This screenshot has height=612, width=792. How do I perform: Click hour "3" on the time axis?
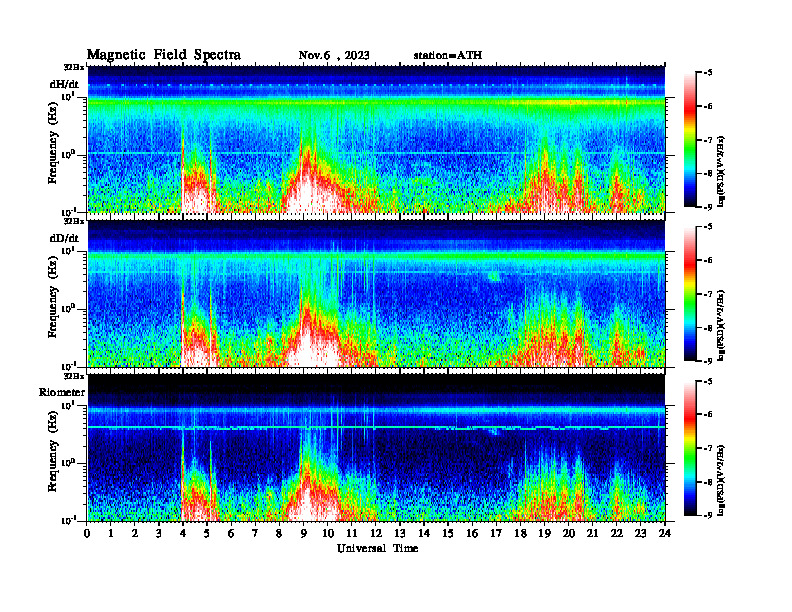point(159,534)
